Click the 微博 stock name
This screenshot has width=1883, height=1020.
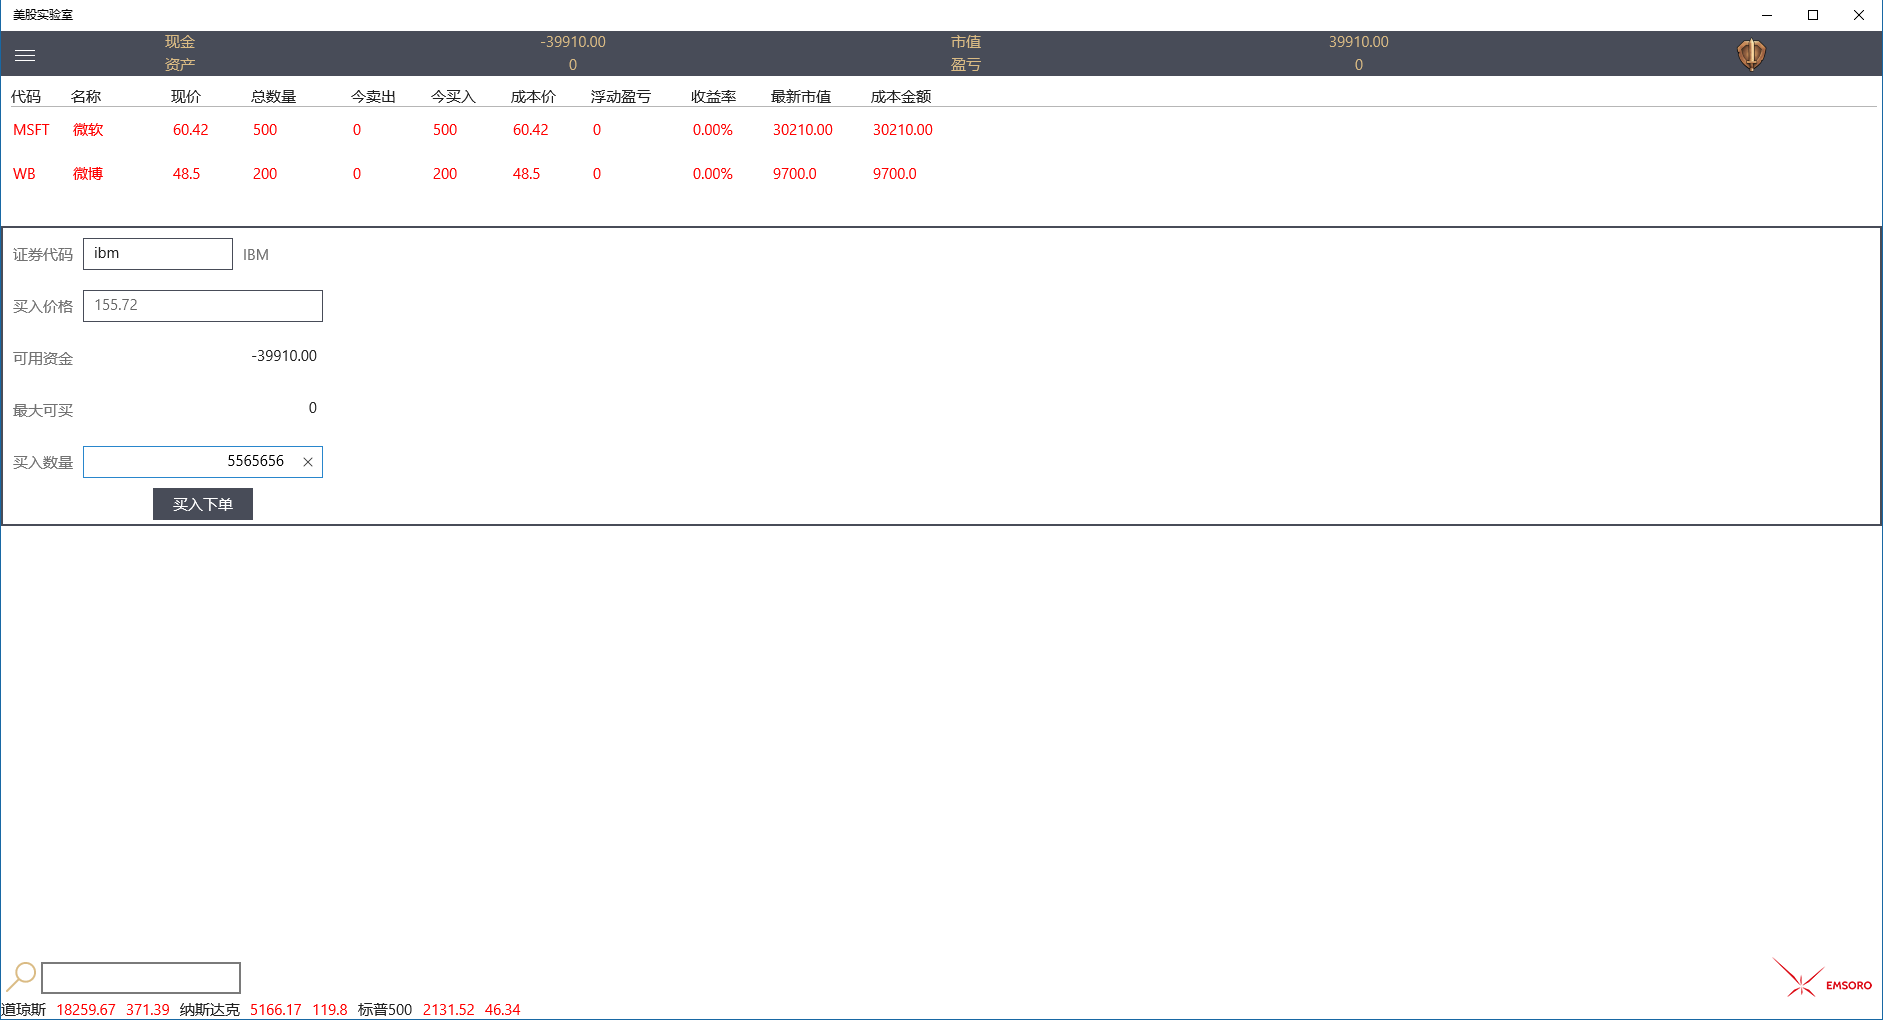tap(88, 174)
